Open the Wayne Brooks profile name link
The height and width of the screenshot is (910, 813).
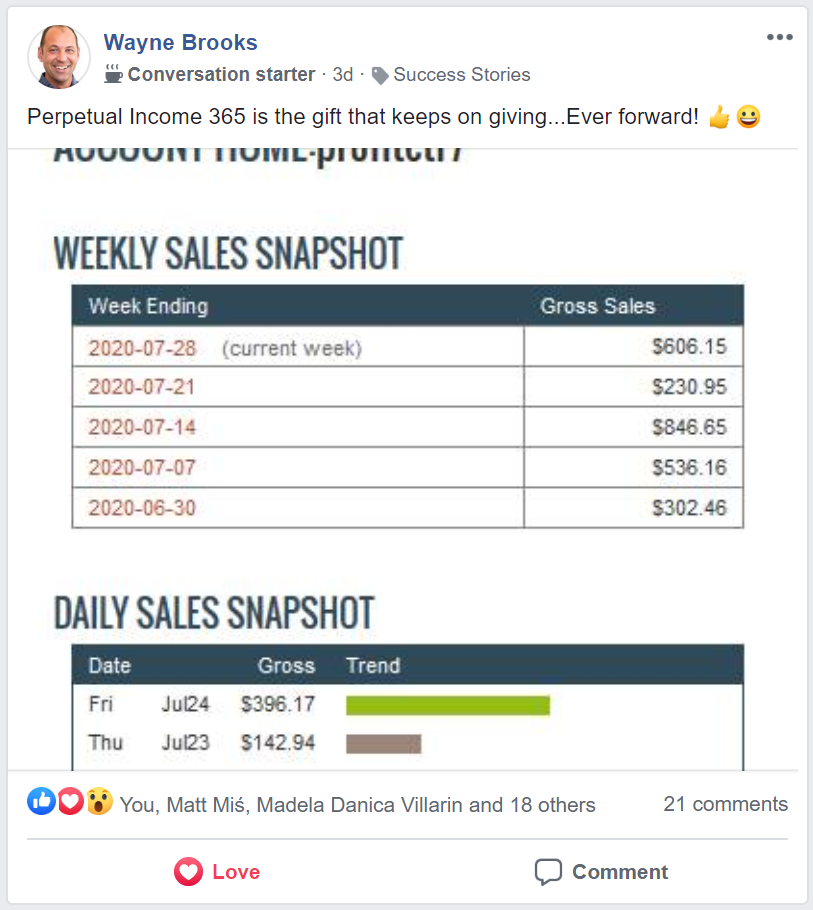tap(180, 42)
